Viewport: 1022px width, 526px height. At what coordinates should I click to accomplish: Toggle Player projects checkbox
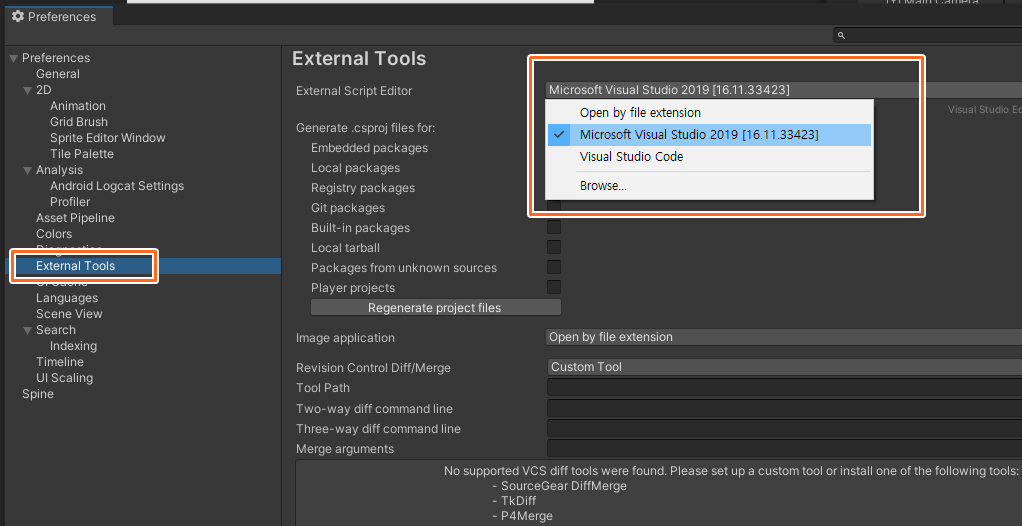(x=553, y=287)
